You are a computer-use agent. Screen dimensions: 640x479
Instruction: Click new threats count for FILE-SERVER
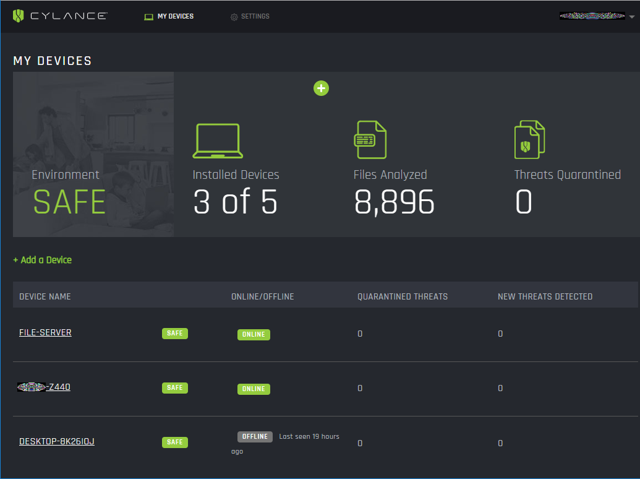(500, 334)
